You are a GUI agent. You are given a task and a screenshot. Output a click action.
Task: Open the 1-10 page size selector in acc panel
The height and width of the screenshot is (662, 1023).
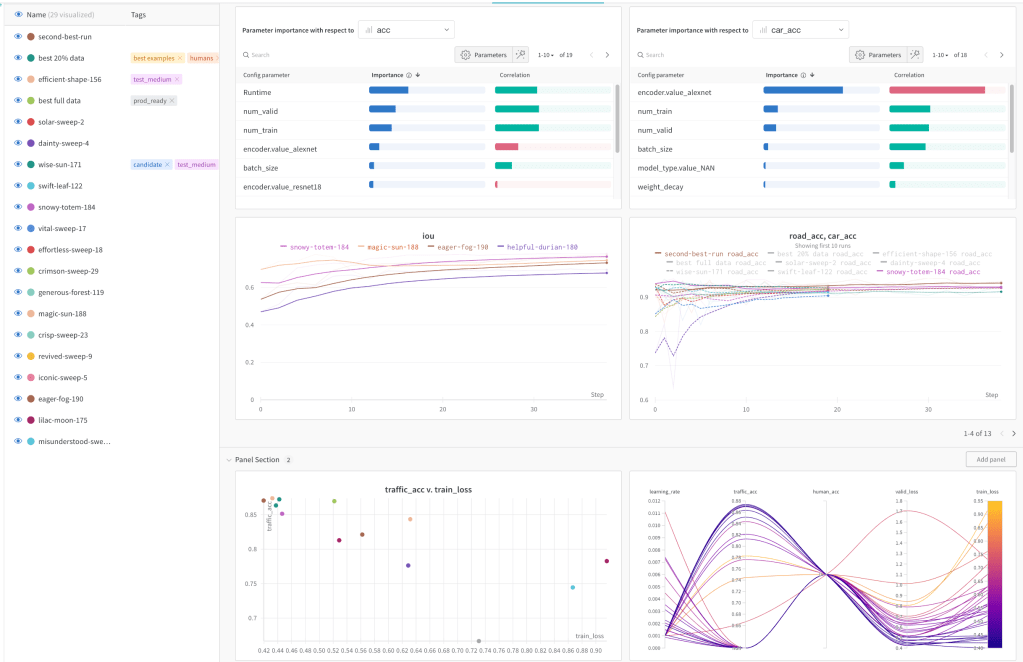(x=546, y=55)
